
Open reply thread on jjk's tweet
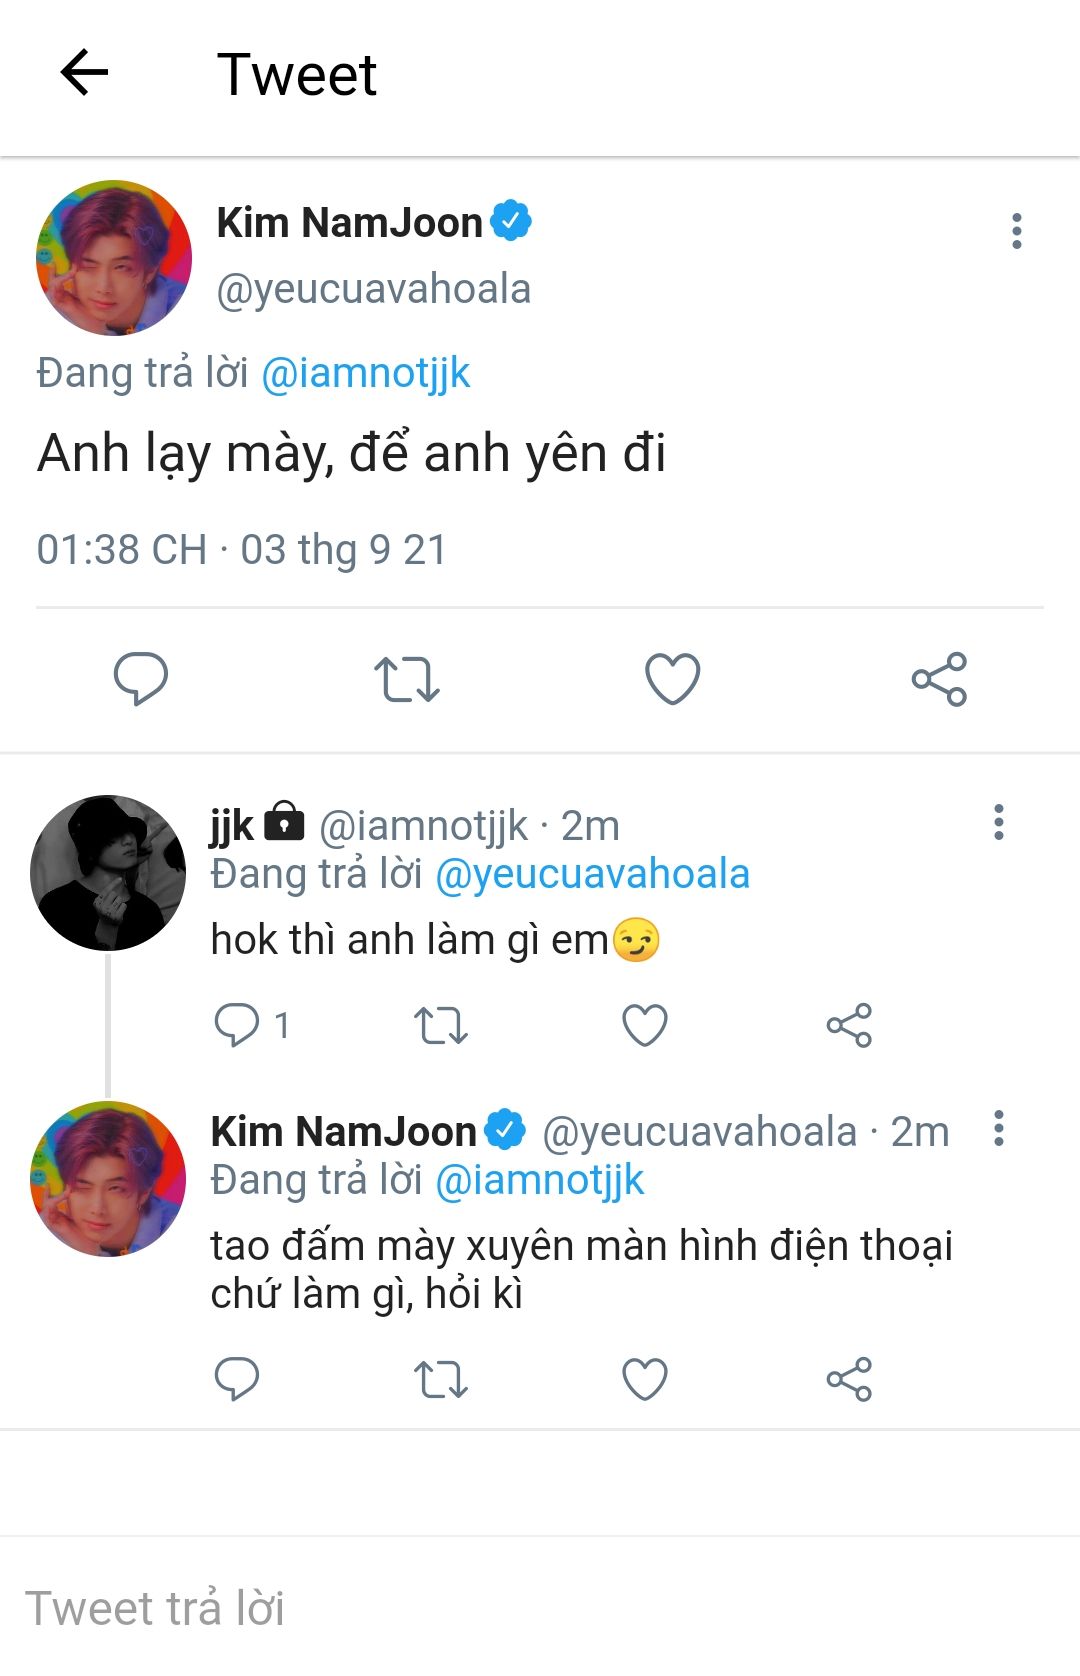252,1025
